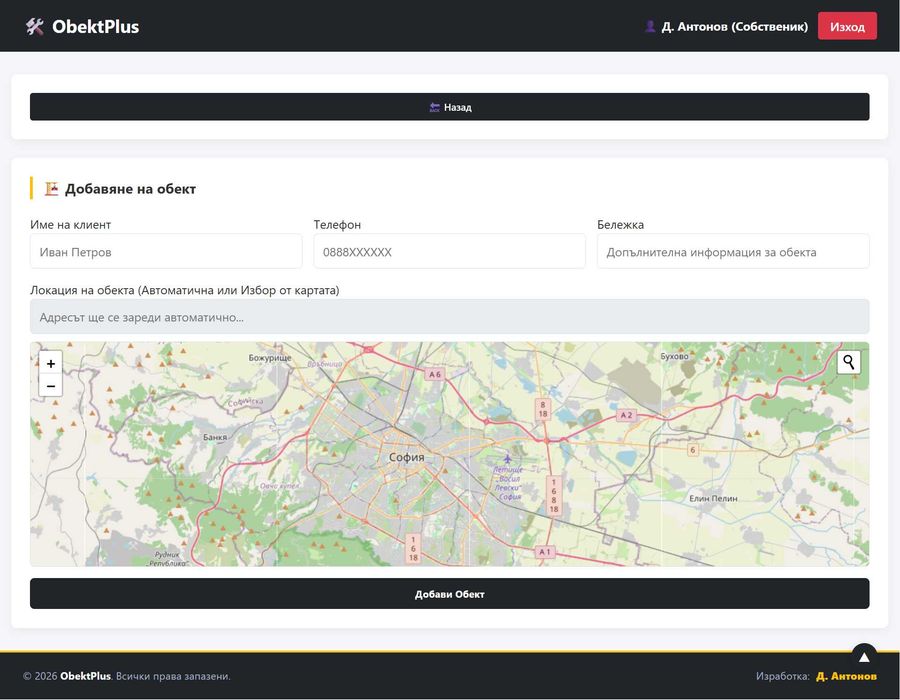Click the A6 highway marker on map
Screen dimensions: 900x700
(x=435, y=374)
